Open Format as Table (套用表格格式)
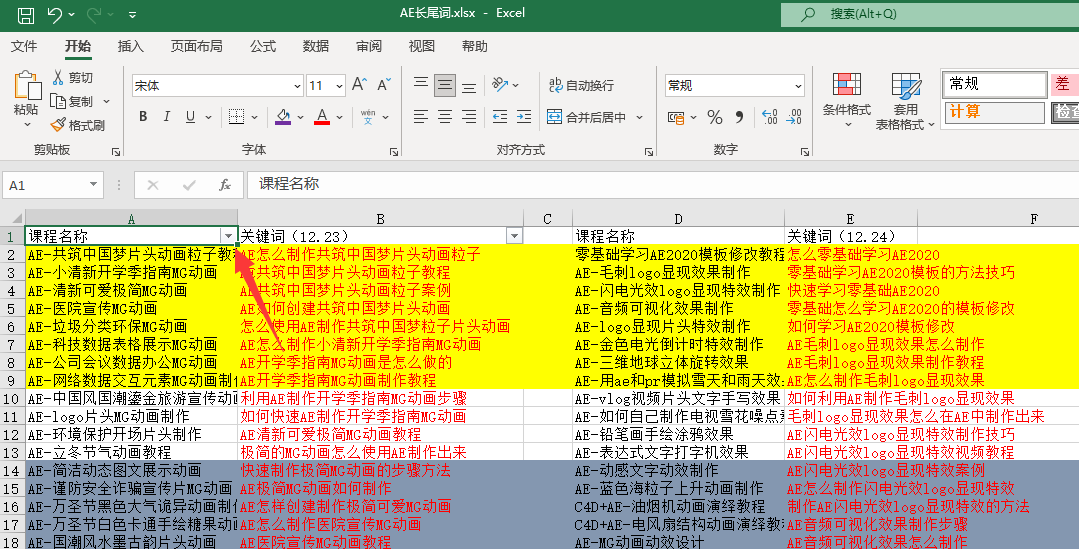The height and width of the screenshot is (549, 1079). [905, 101]
